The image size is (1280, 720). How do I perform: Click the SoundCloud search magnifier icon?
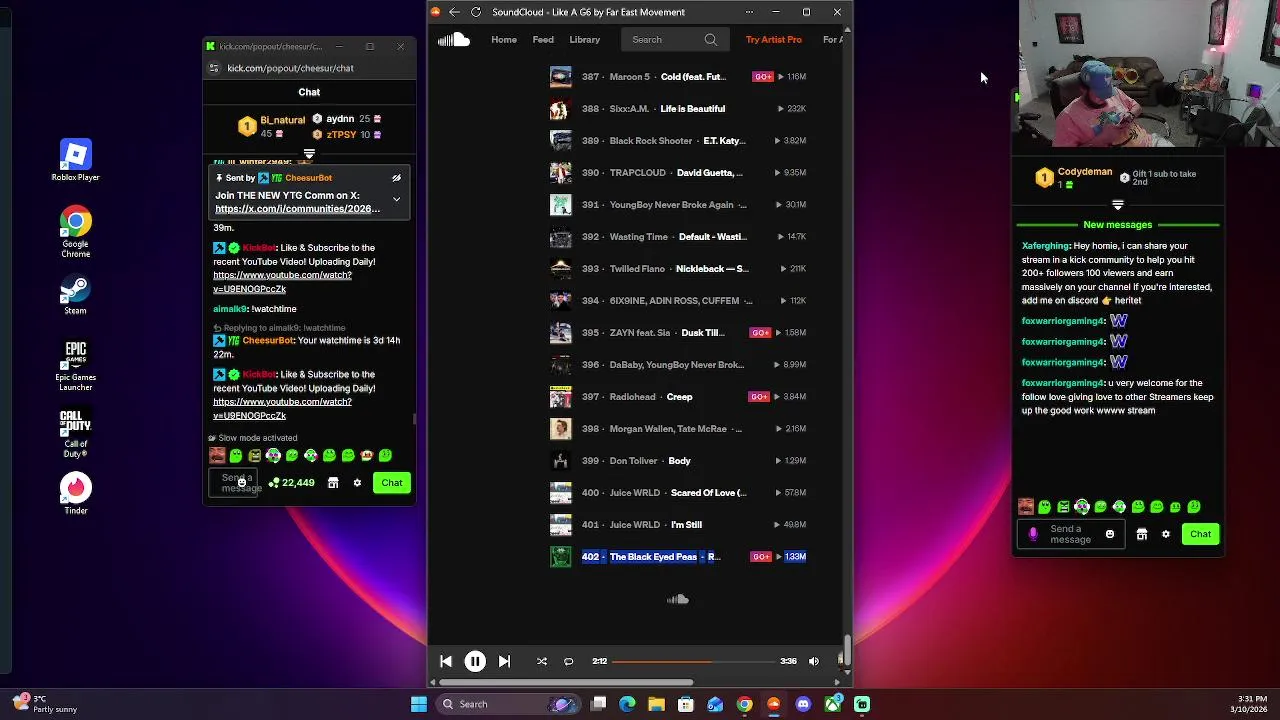(x=711, y=40)
